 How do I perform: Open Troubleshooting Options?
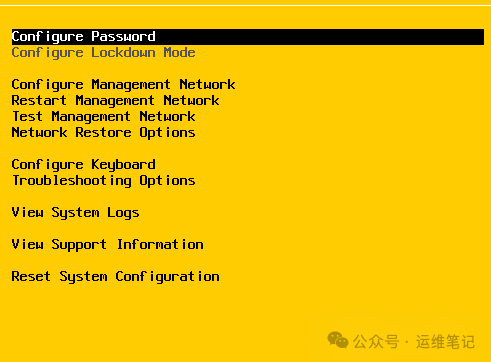104,181
